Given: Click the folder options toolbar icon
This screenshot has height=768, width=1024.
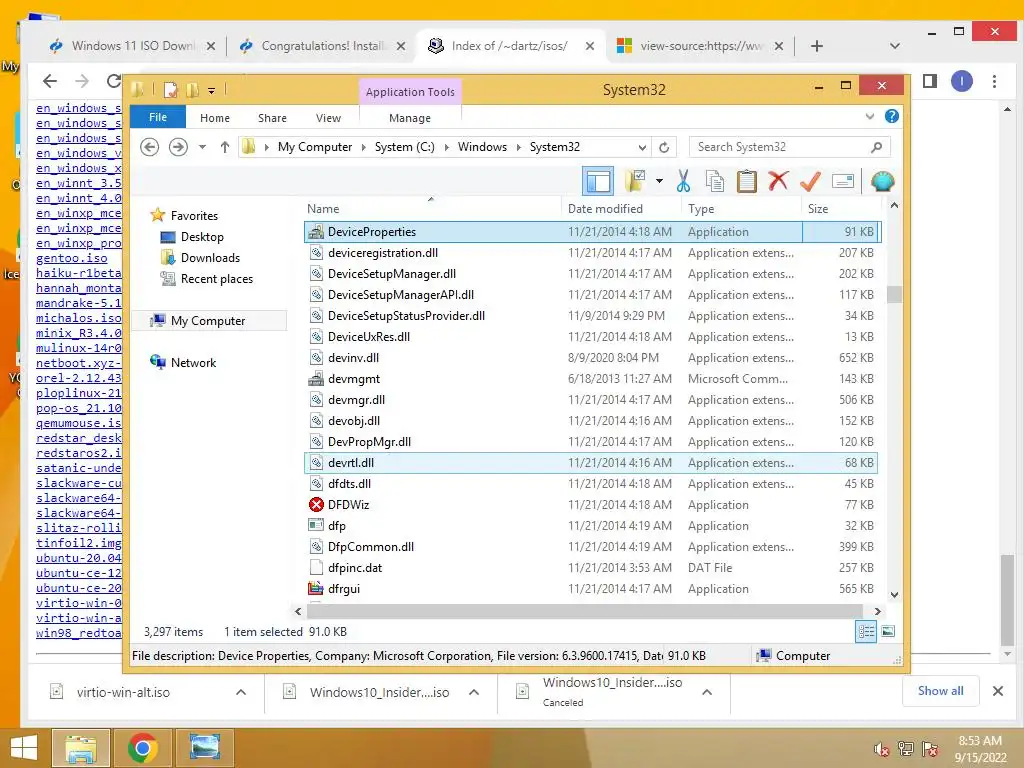Looking at the screenshot, I should [x=635, y=181].
